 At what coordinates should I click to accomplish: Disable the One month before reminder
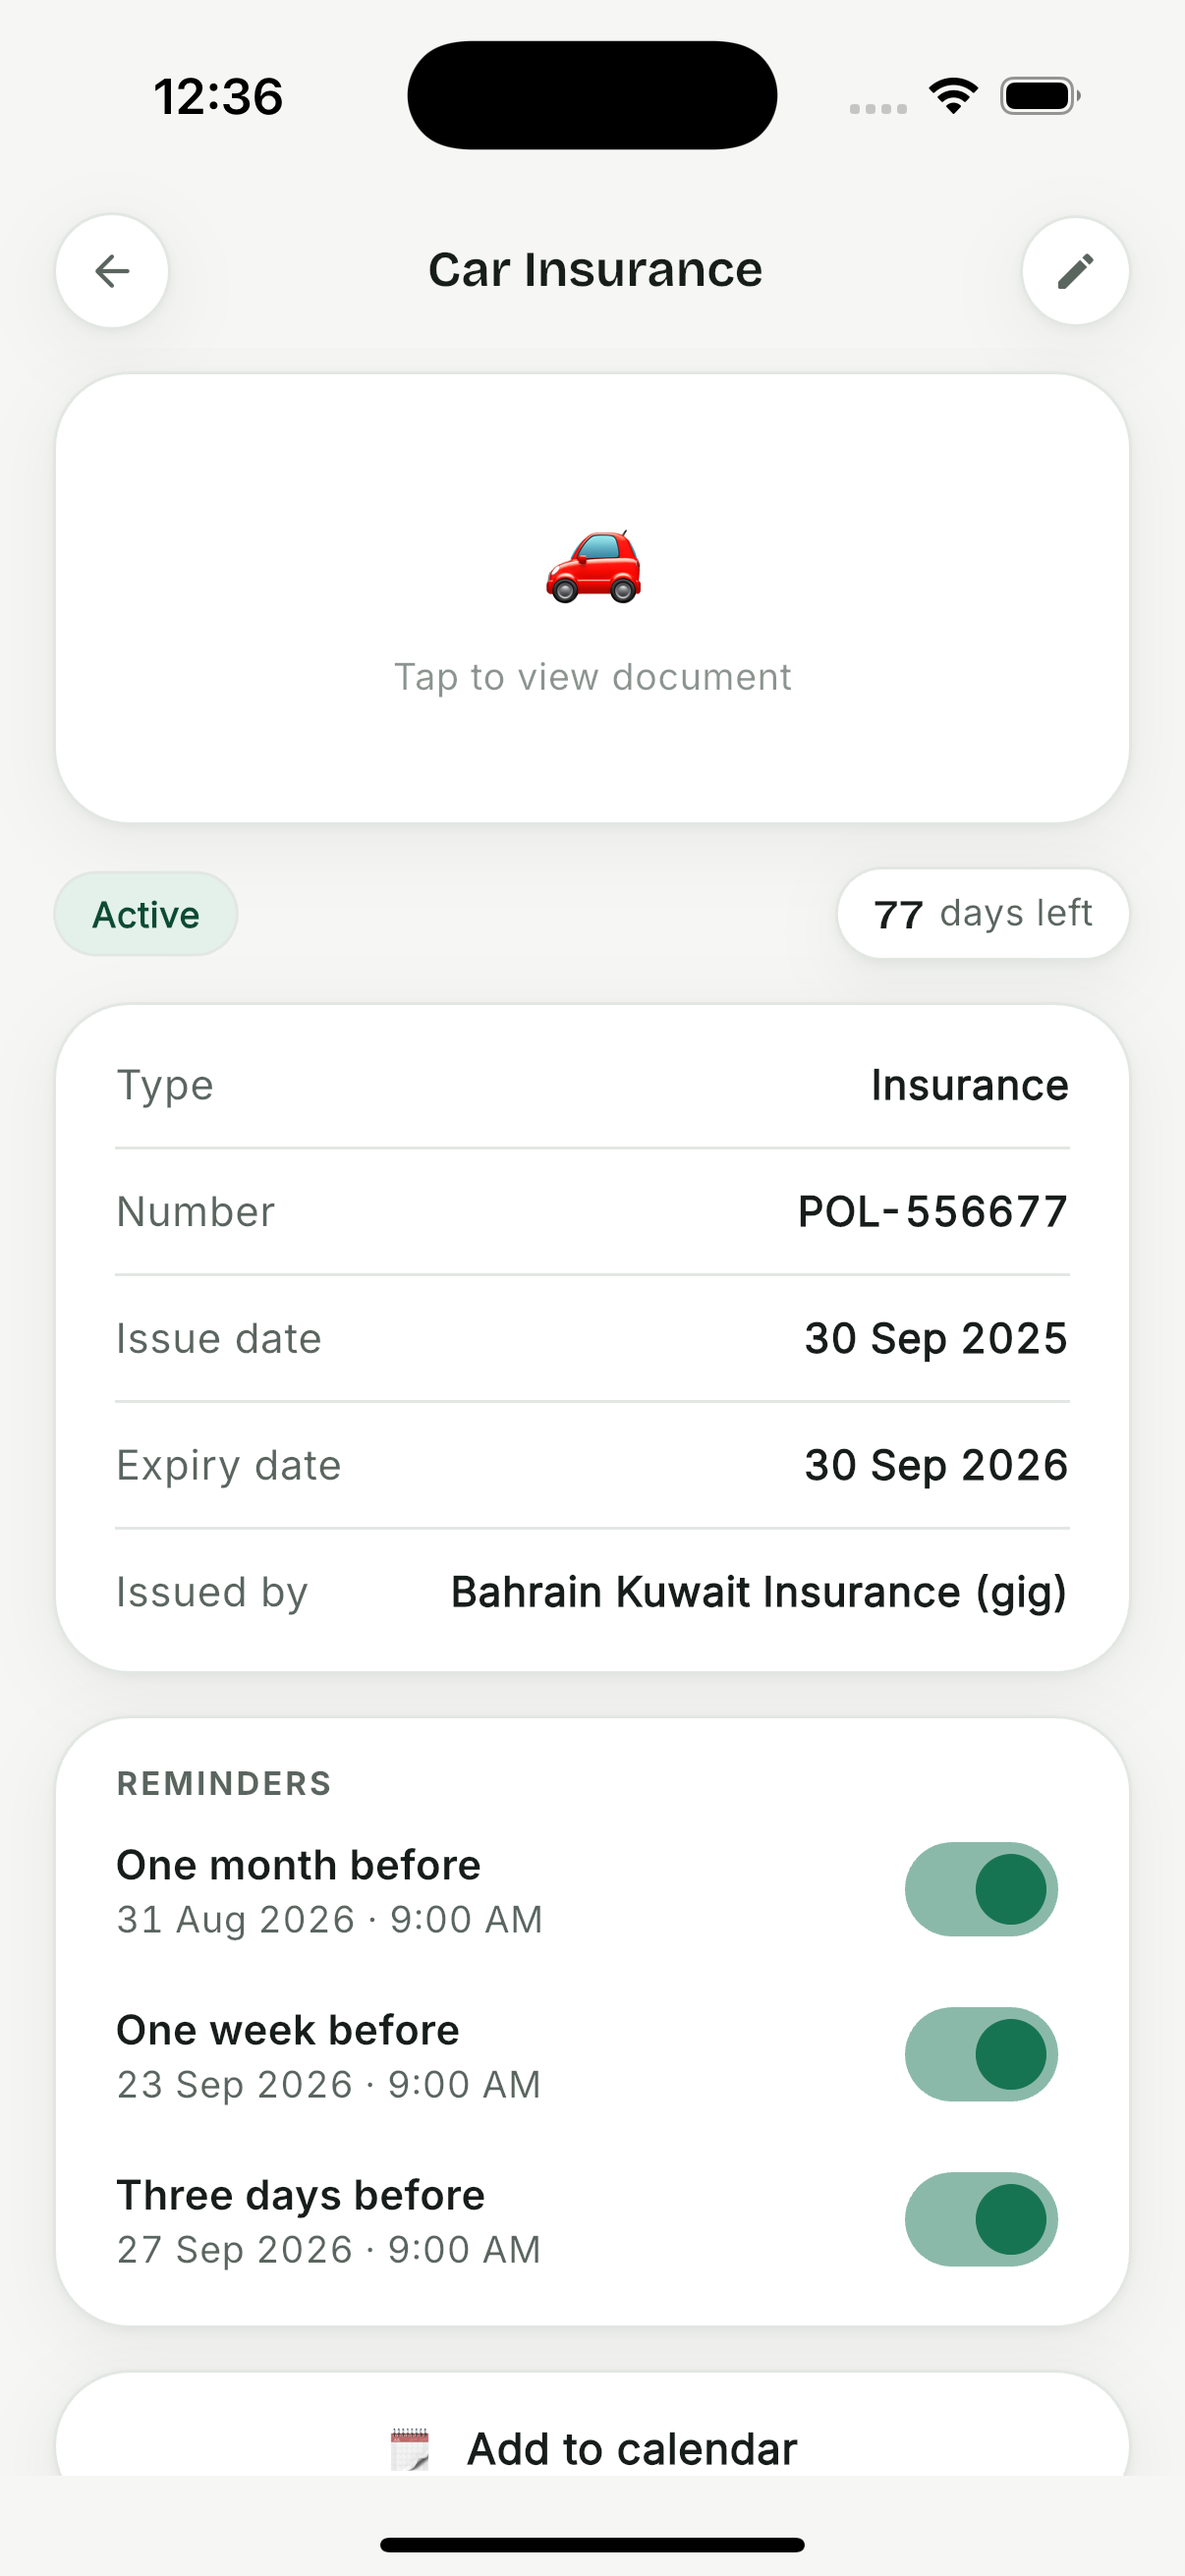[981, 1889]
